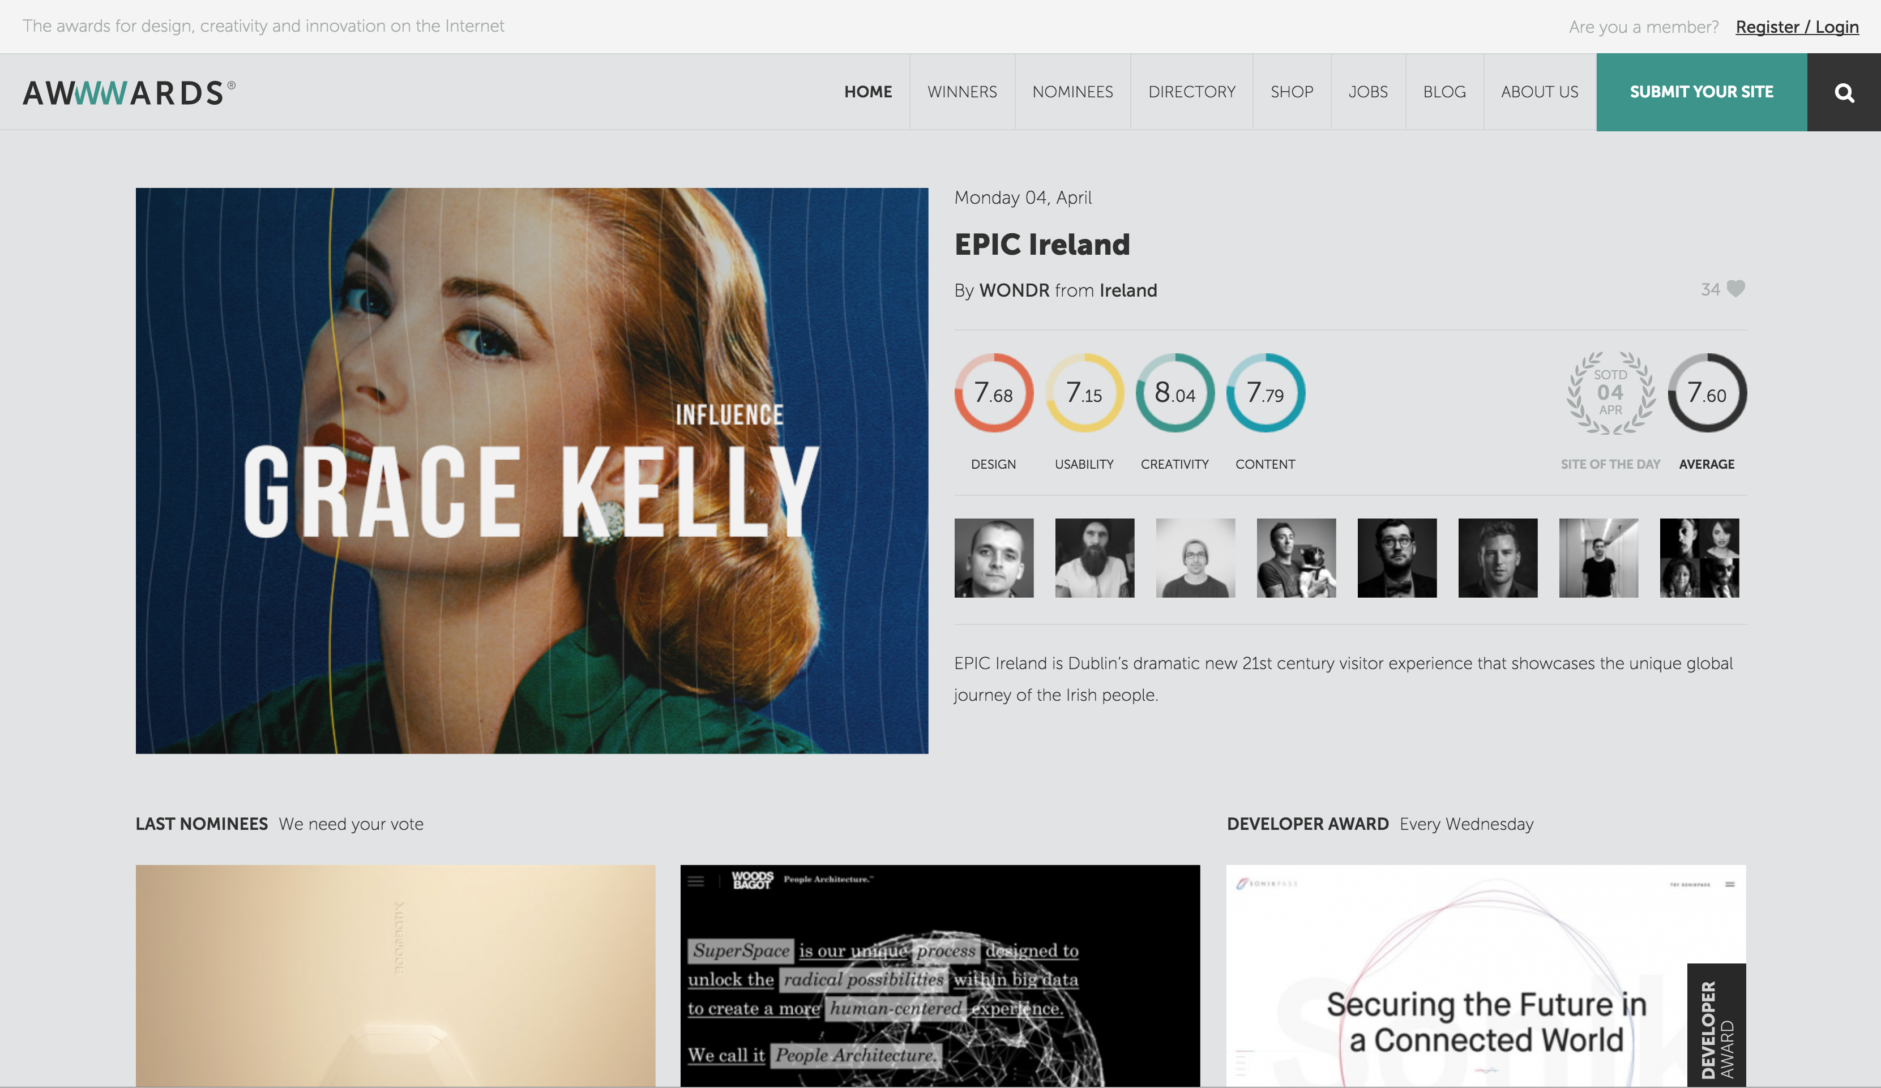1881x1088 pixels.
Task: View the jury member standing in hallway
Action: (1599, 558)
